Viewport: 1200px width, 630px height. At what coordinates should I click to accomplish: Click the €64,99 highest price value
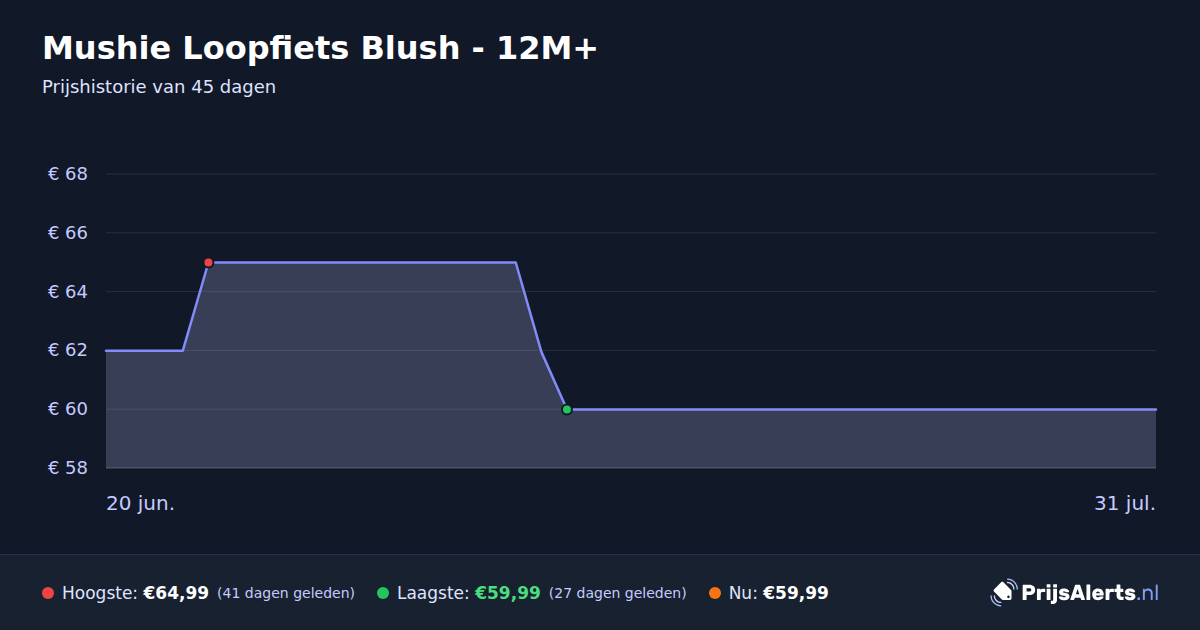coord(176,593)
